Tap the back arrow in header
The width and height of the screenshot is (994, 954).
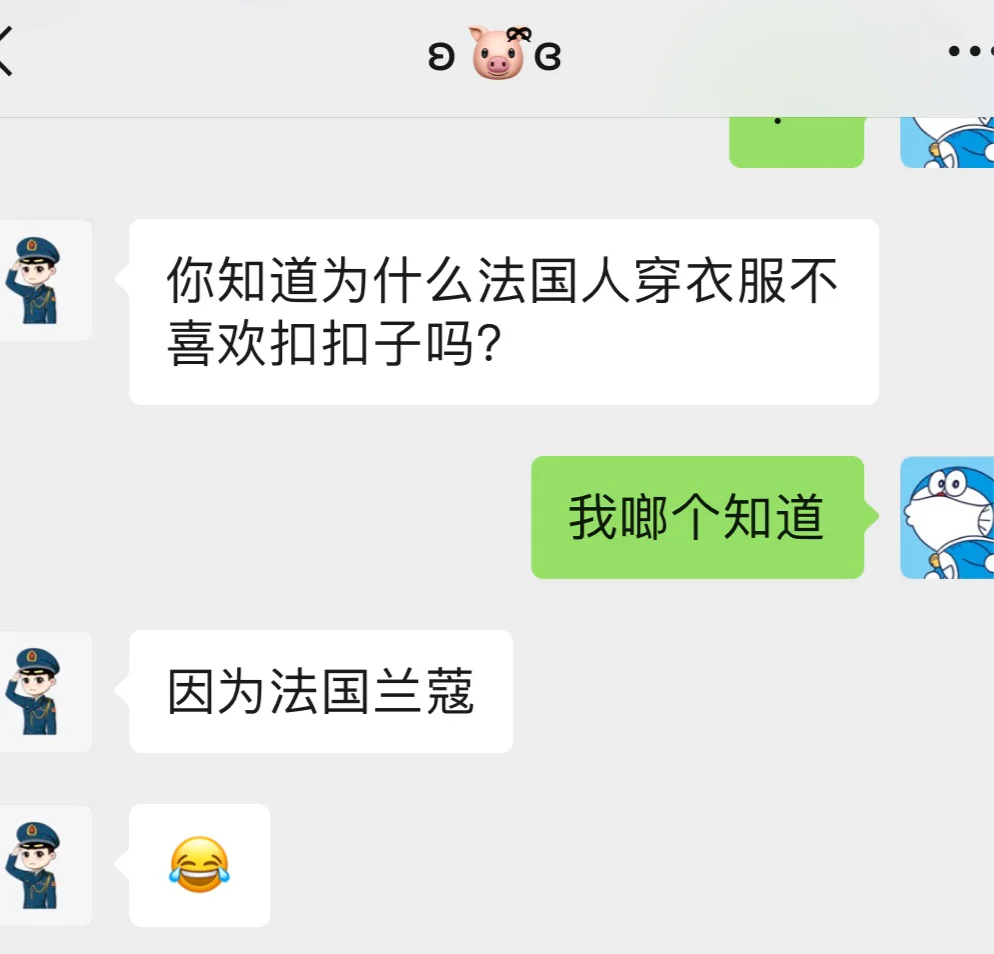point(5,51)
